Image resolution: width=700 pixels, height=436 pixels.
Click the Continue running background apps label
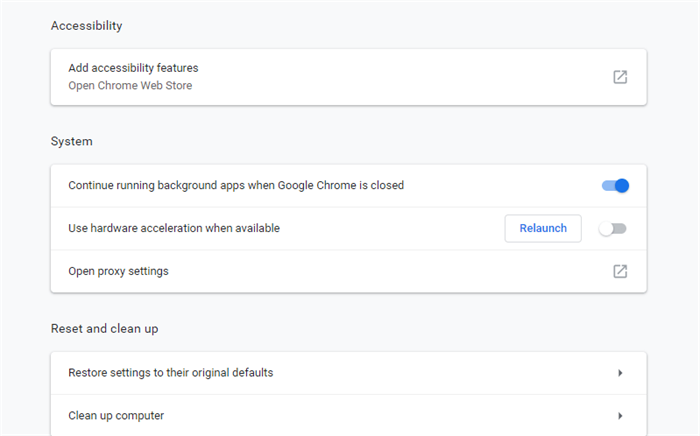point(236,185)
